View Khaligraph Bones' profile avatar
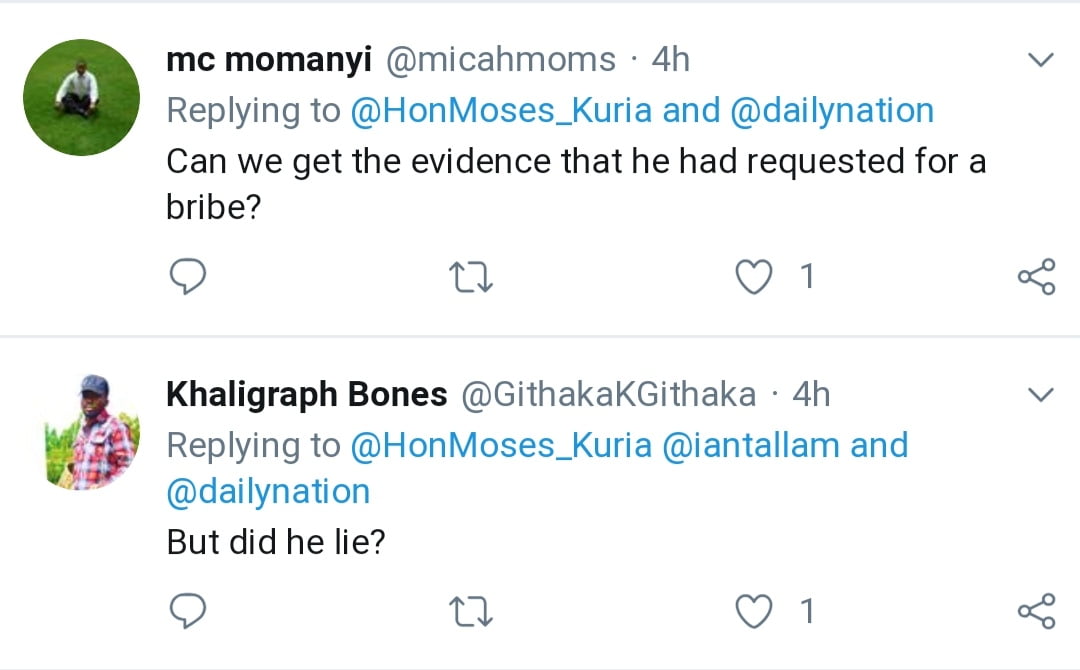The height and width of the screenshot is (670, 1080). (81, 432)
